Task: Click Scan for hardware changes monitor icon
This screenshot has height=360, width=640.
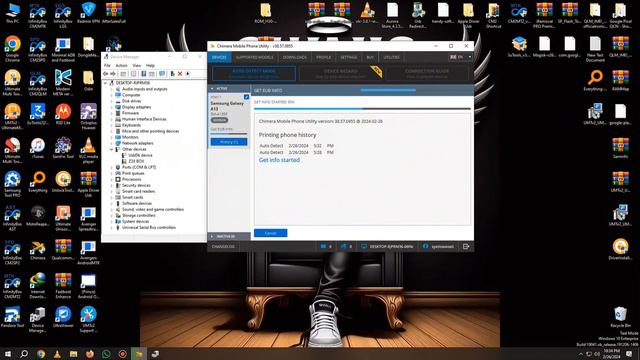Action: 162,74
